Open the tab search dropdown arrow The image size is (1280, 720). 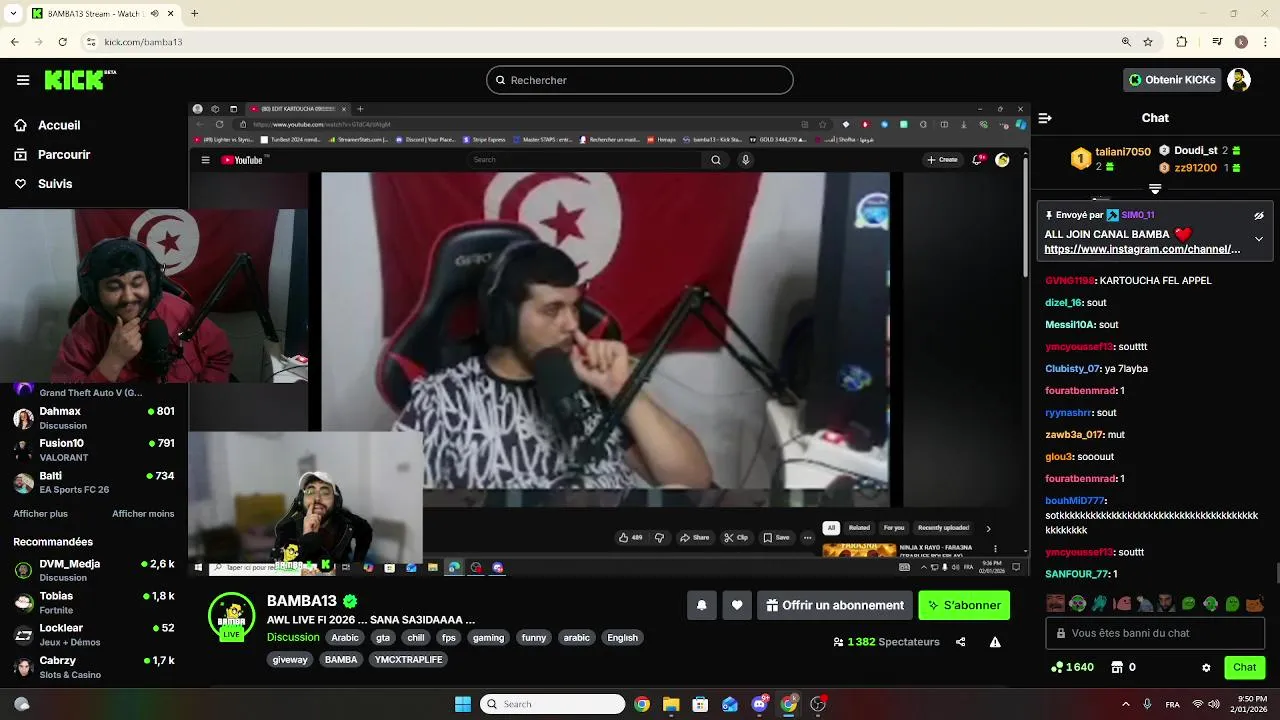click(13, 14)
